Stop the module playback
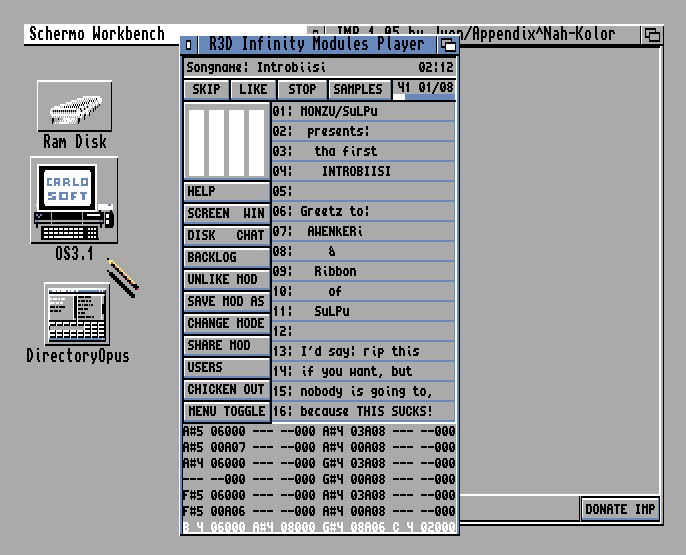Screen dimensions: 686x555 point(302,90)
